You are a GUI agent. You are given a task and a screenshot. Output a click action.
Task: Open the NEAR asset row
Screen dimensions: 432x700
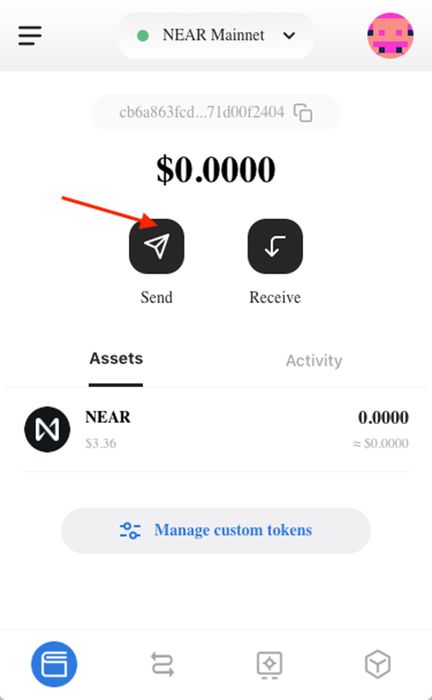[216, 429]
